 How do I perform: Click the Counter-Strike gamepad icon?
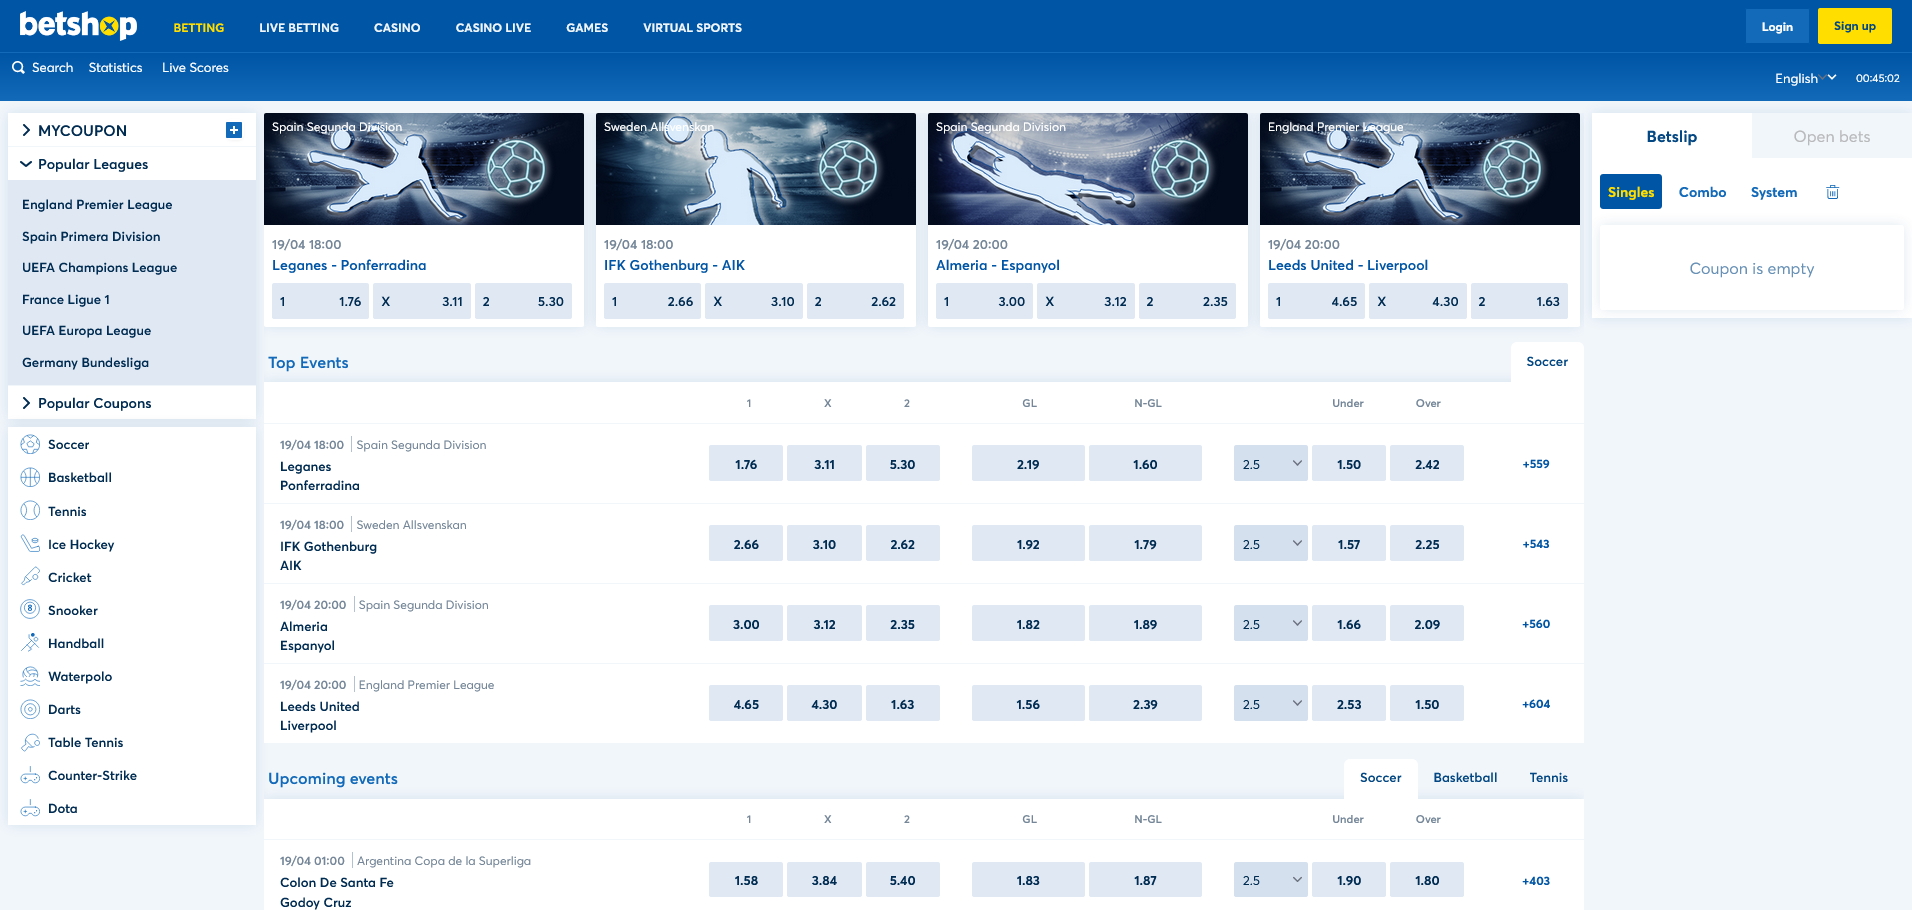31,775
